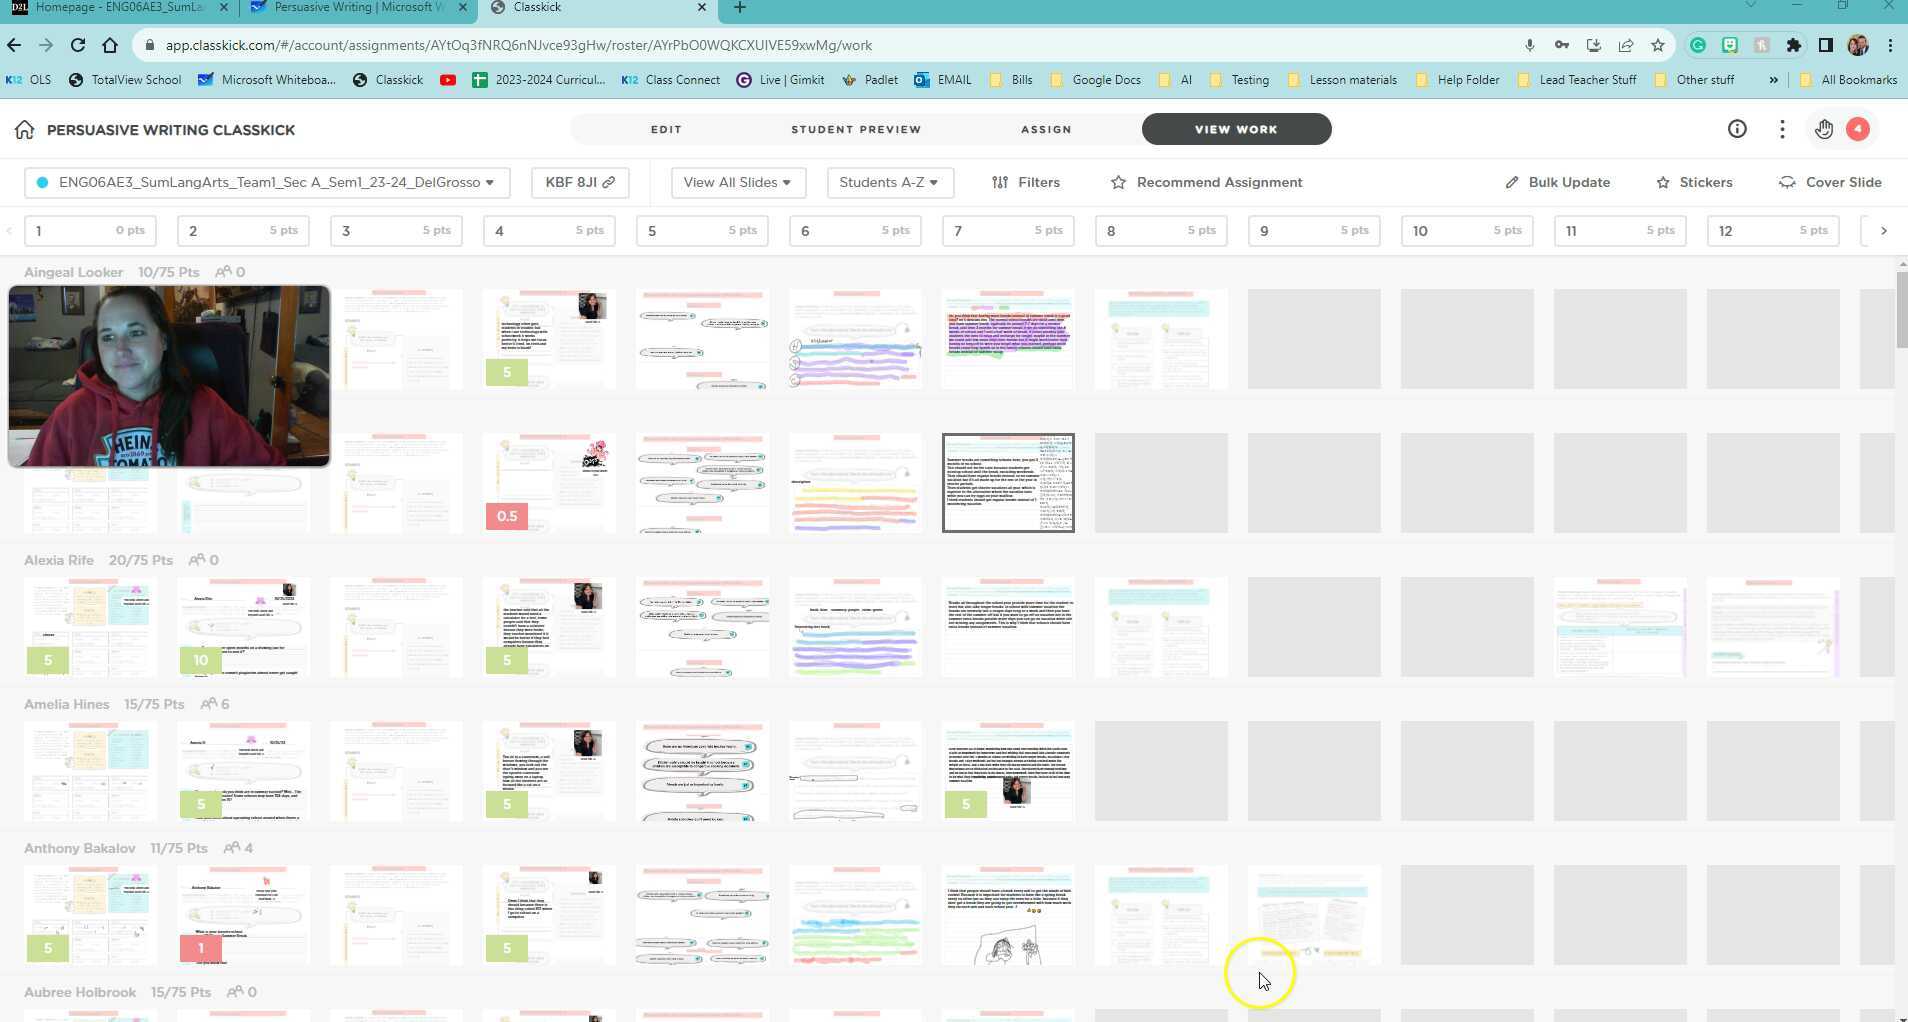Open a new browser tab
Viewport: 1908px width, 1022px height.
coord(739,8)
